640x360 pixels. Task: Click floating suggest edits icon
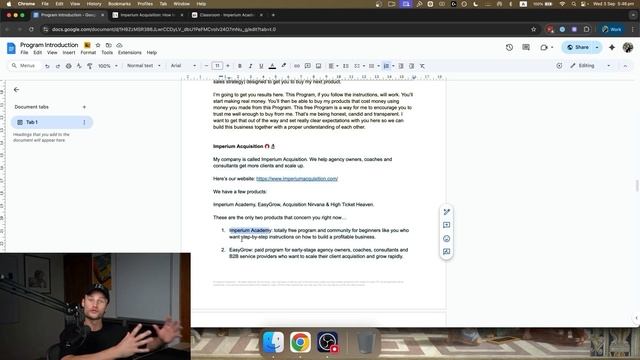pos(447,251)
